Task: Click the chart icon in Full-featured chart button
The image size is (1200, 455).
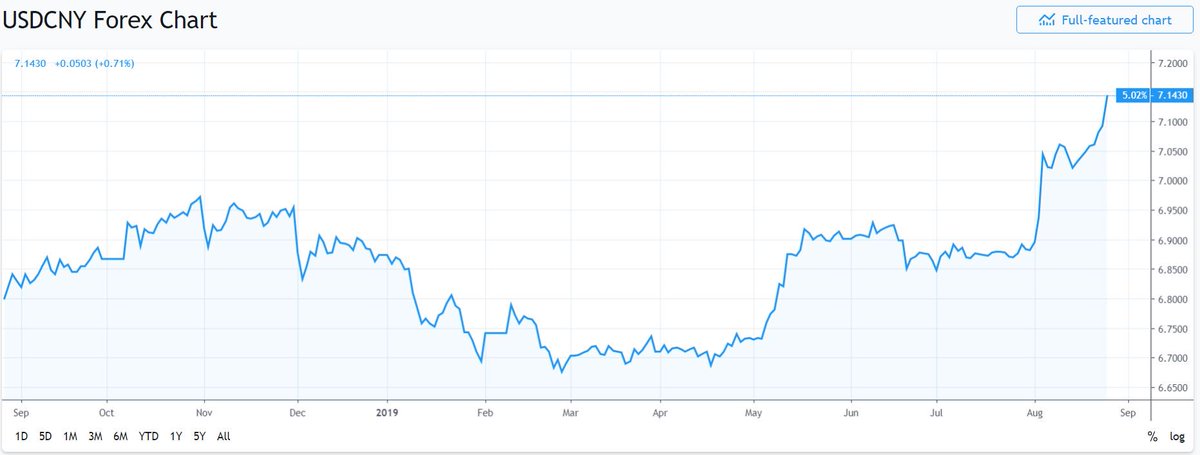Action: coord(1047,20)
